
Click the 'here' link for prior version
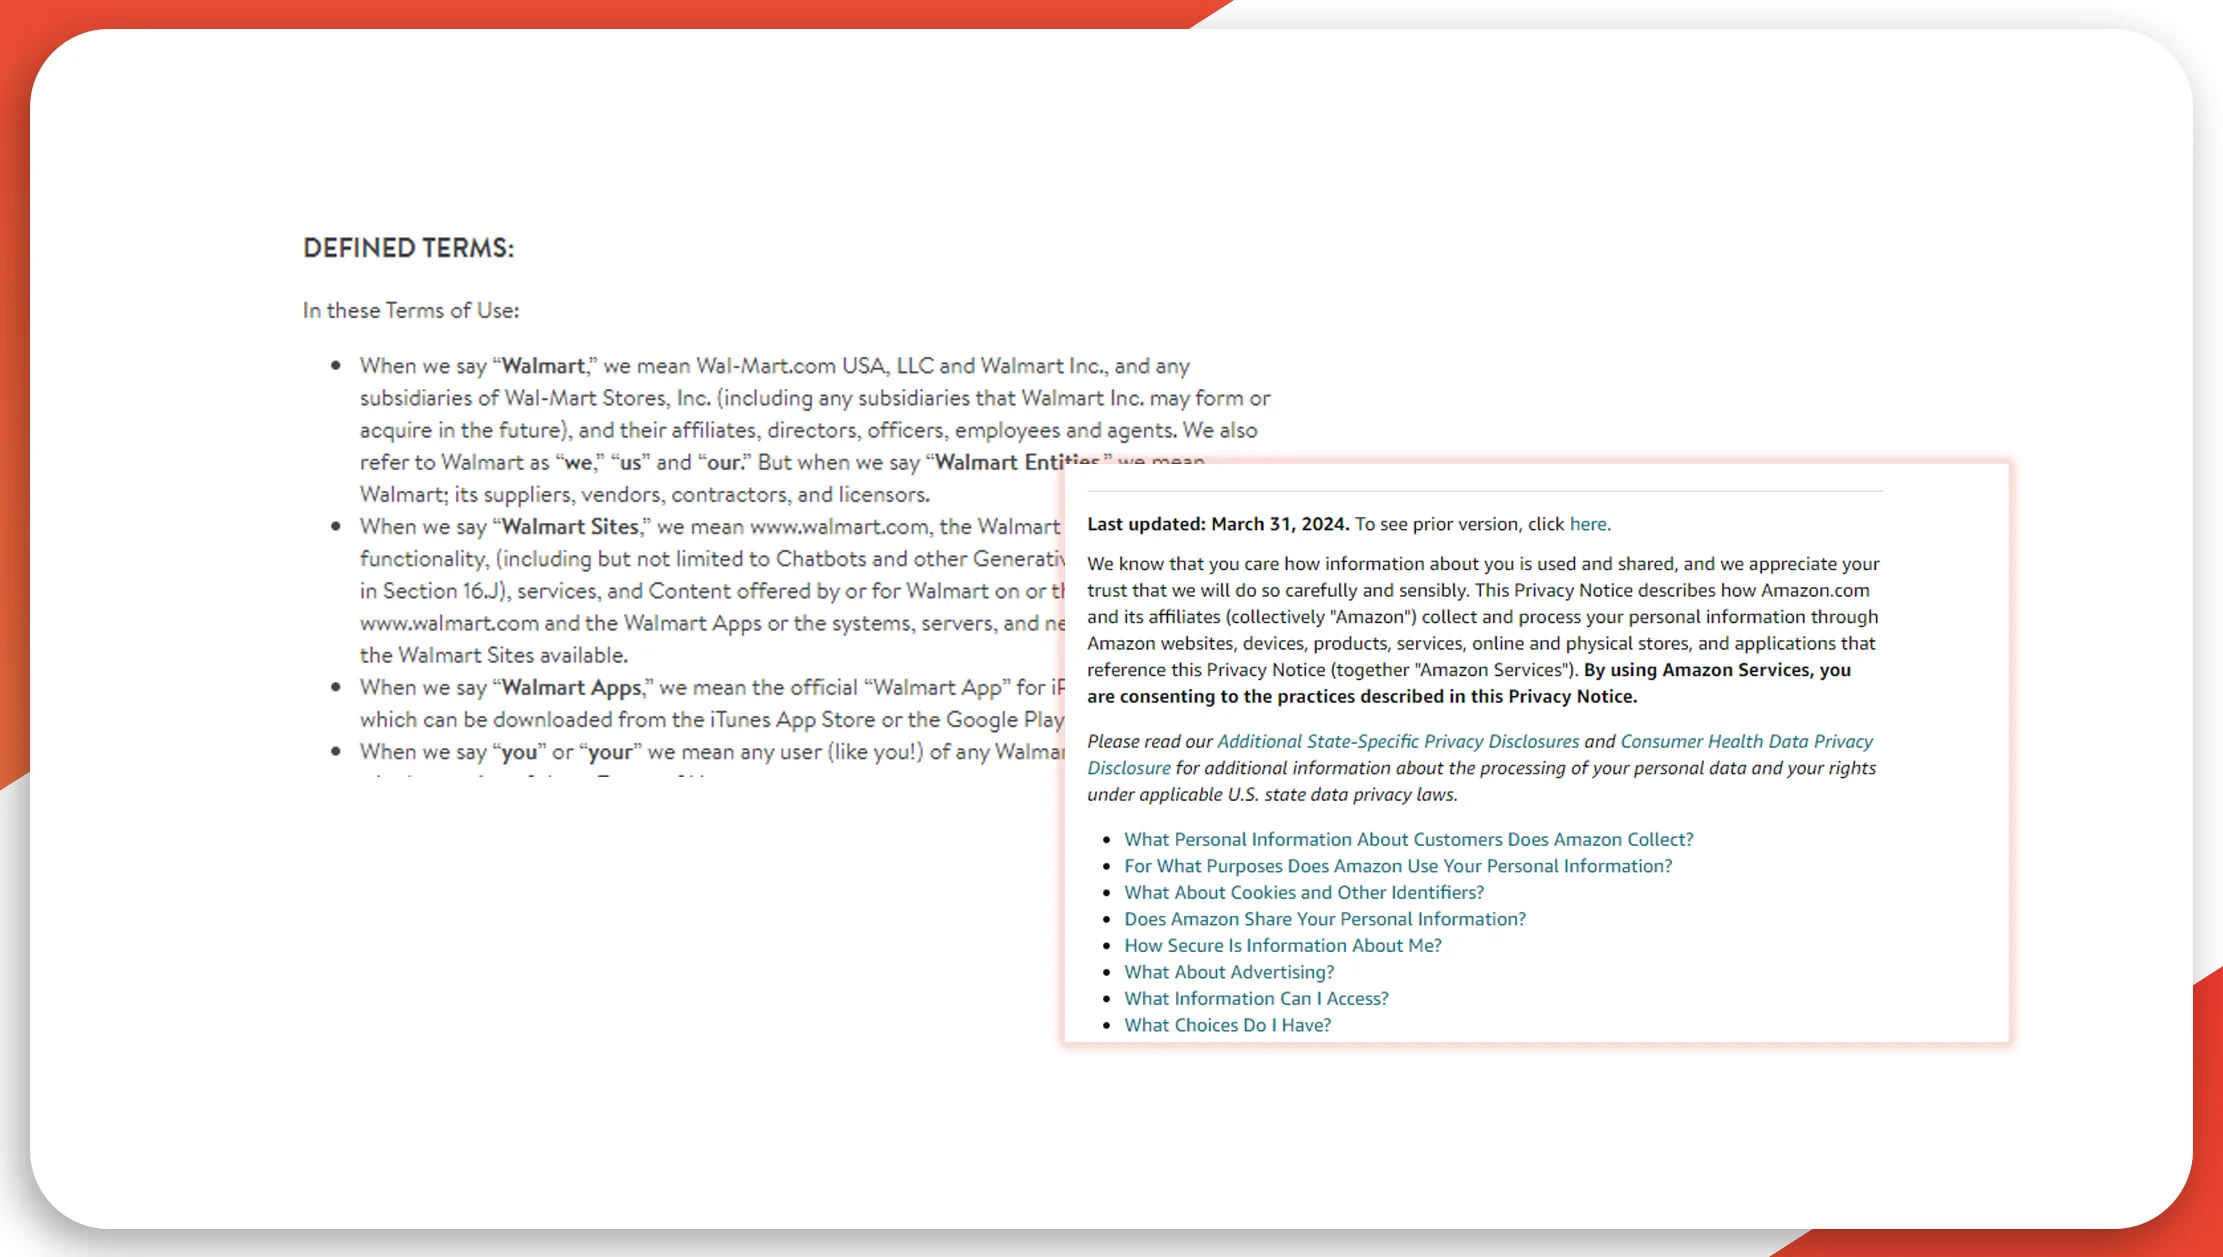1588,524
